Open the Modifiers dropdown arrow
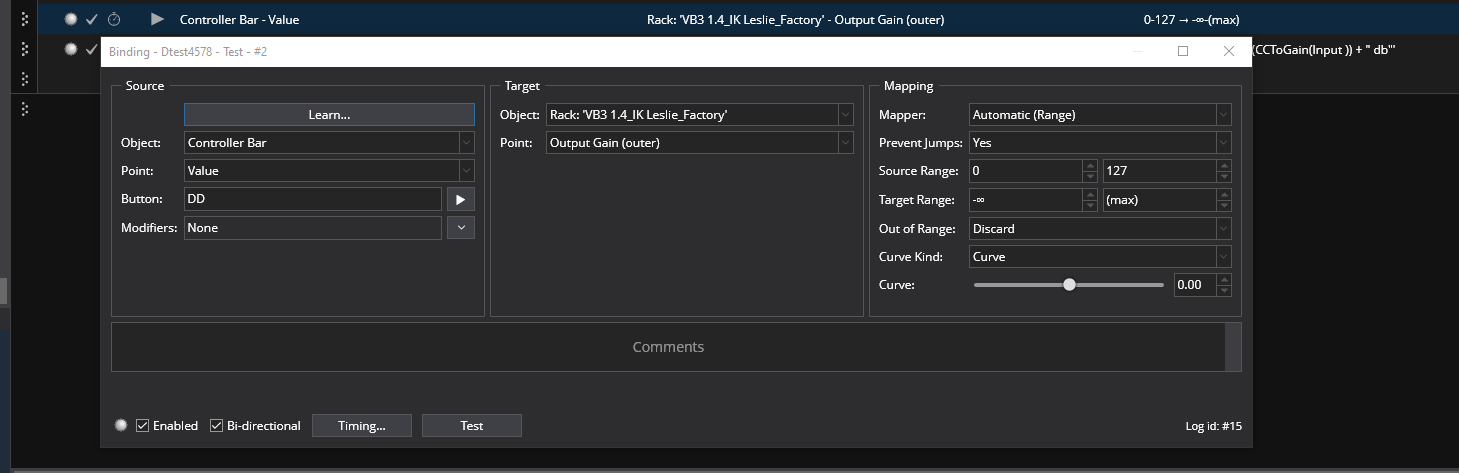 click(x=460, y=228)
